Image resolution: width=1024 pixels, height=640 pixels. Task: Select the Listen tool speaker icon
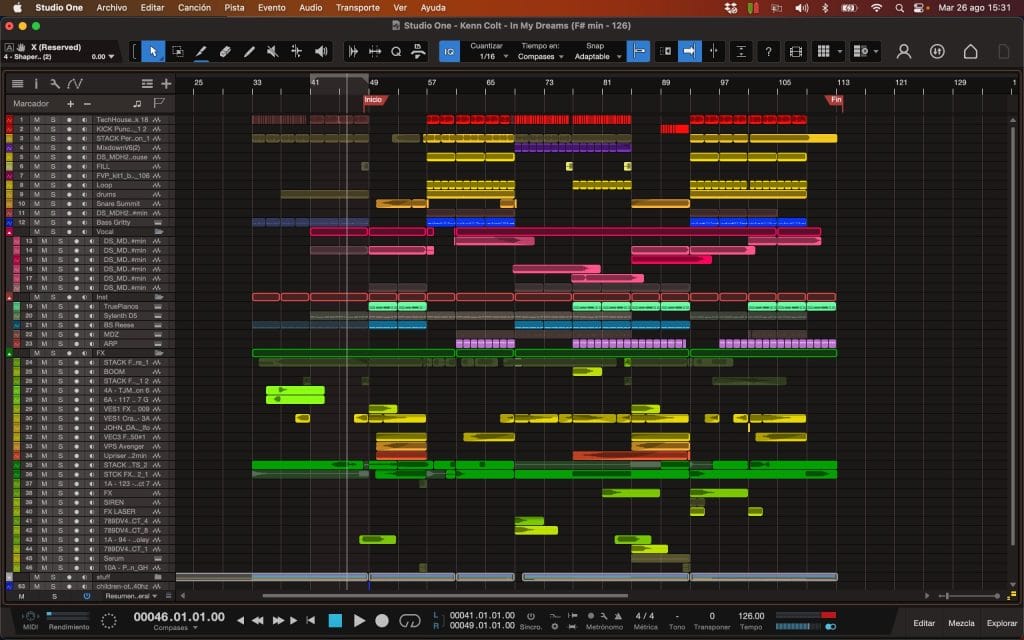[x=321, y=51]
